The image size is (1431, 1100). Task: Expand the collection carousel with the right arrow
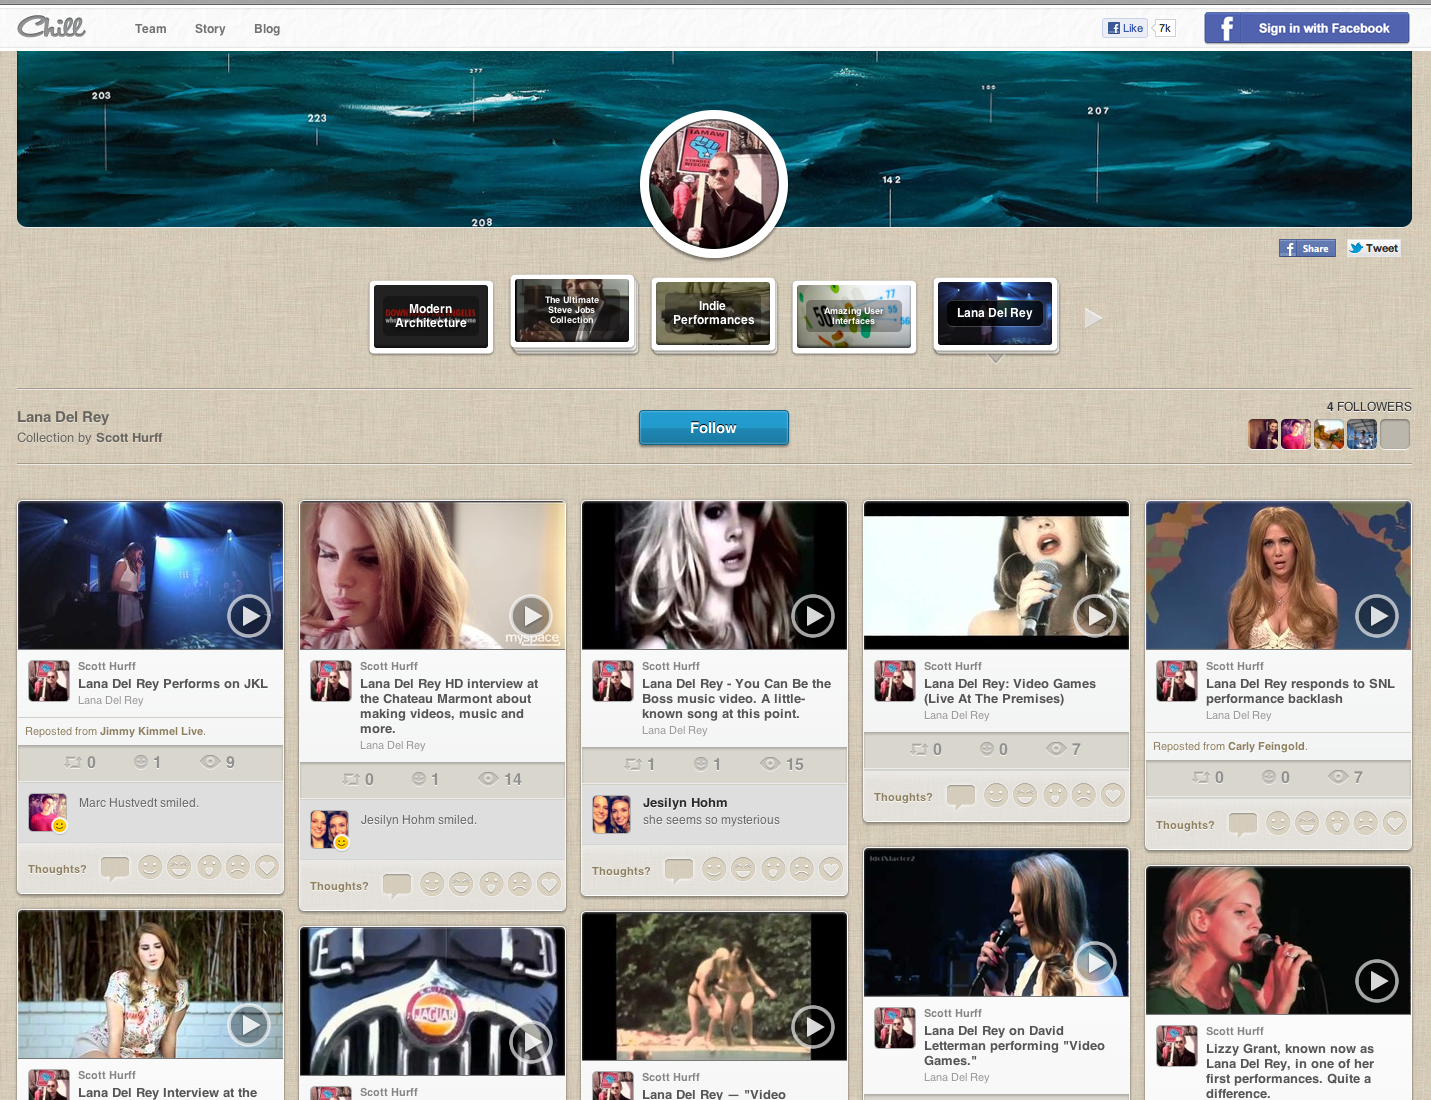1093,317
